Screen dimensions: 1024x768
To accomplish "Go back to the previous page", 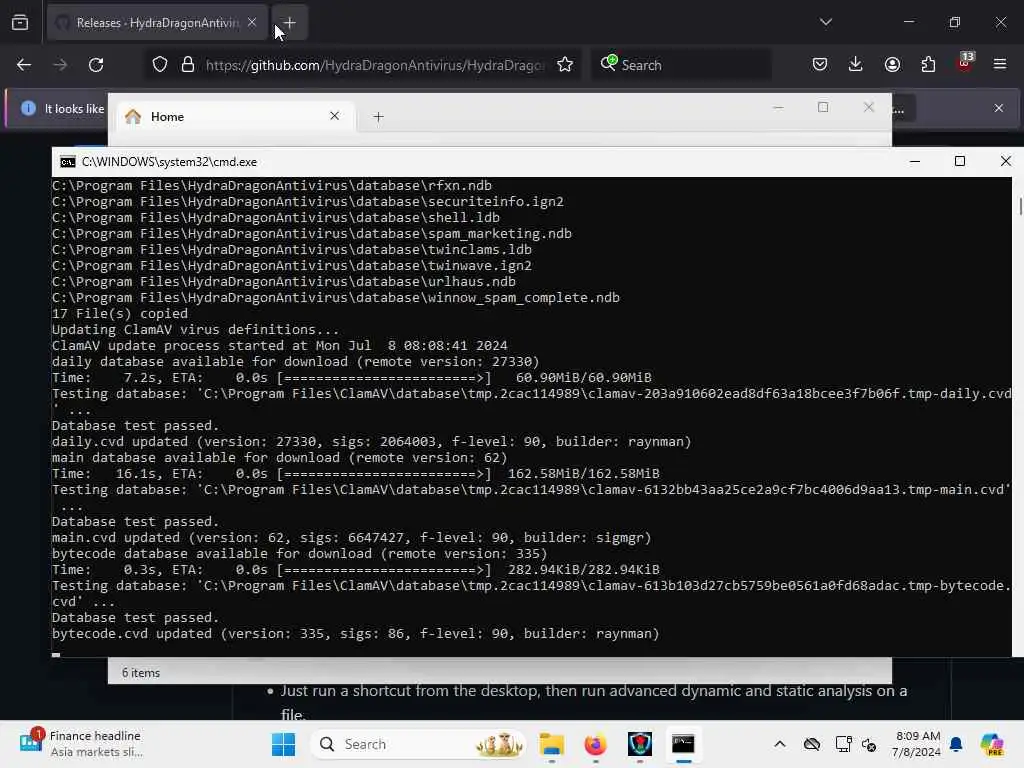I will click(24, 65).
